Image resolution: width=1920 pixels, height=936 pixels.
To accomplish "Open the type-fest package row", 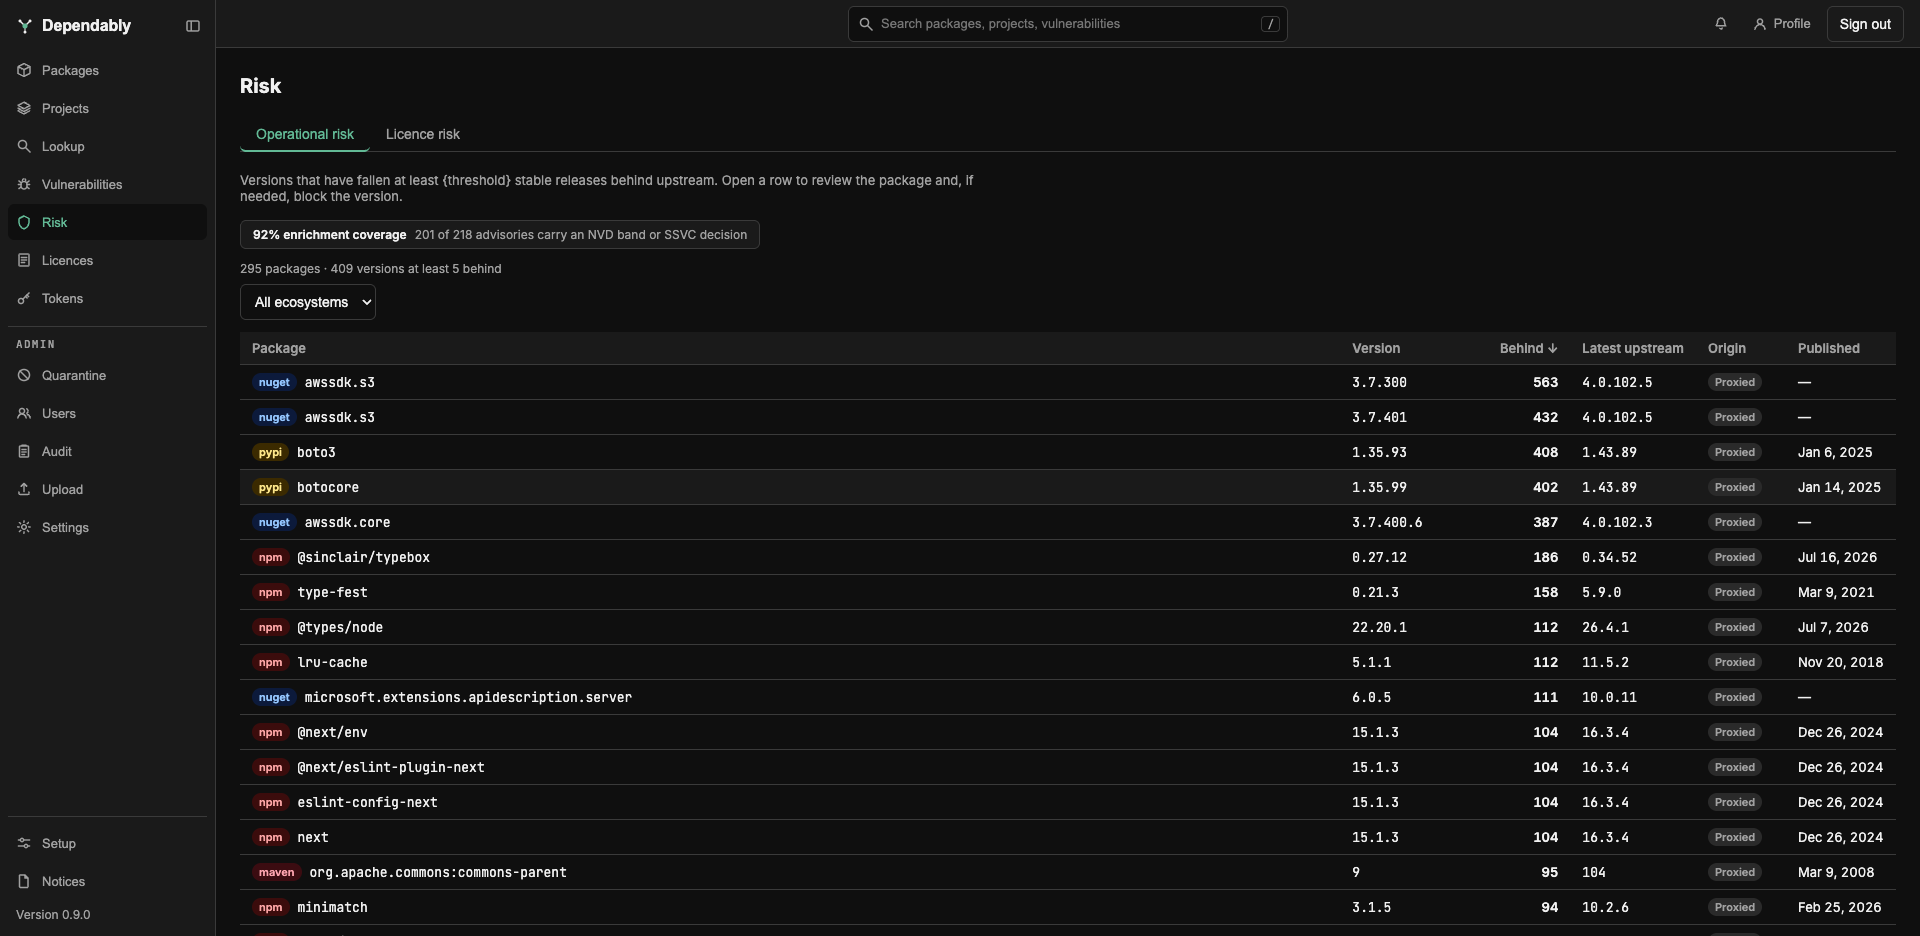I will [1068, 592].
